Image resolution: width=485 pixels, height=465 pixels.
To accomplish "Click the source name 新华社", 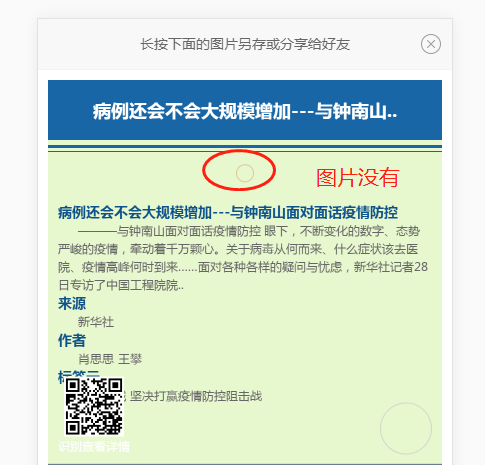I will (x=96, y=322).
